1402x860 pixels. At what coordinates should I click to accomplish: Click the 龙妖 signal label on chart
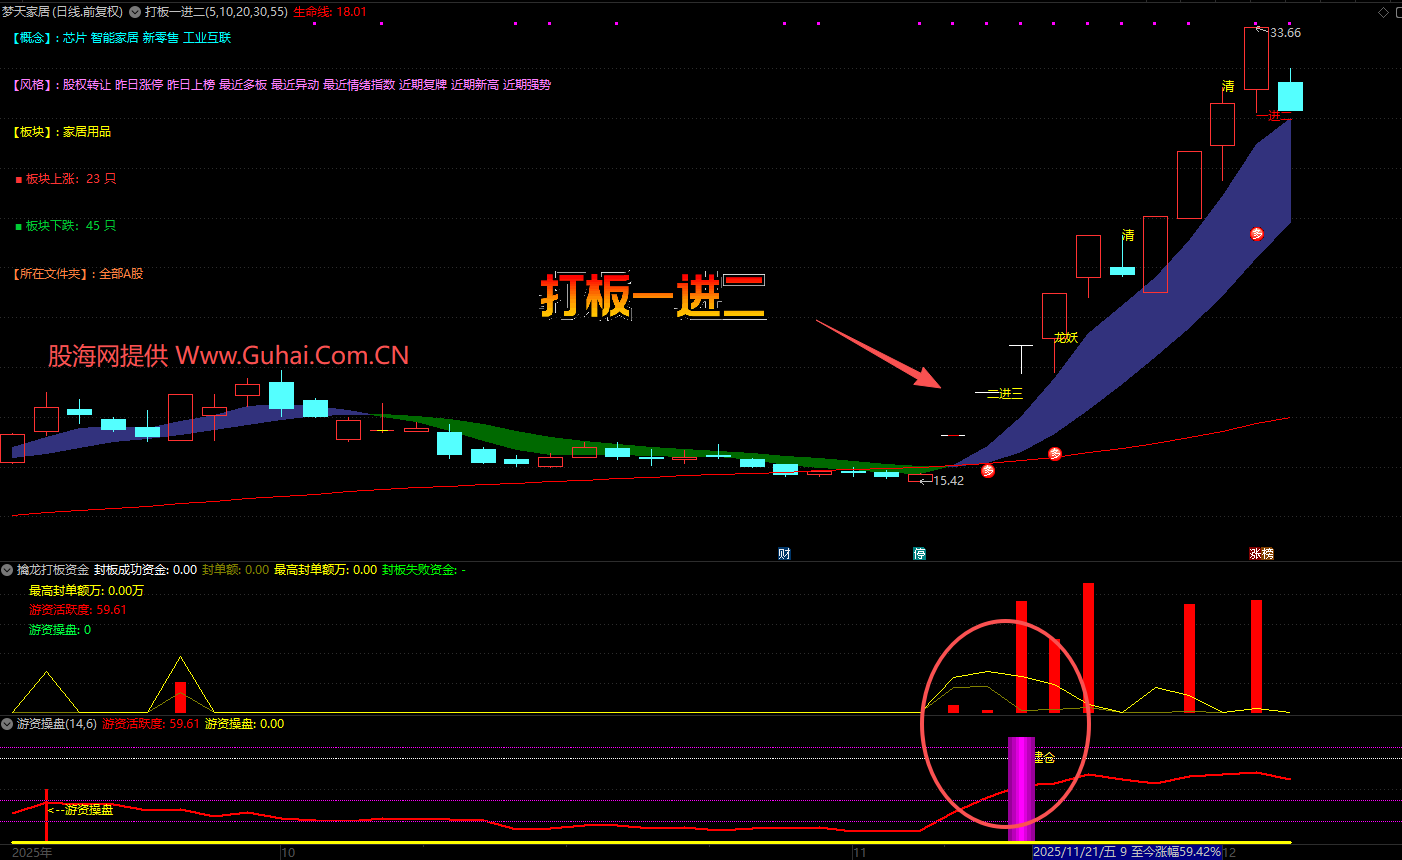point(1066,338)
